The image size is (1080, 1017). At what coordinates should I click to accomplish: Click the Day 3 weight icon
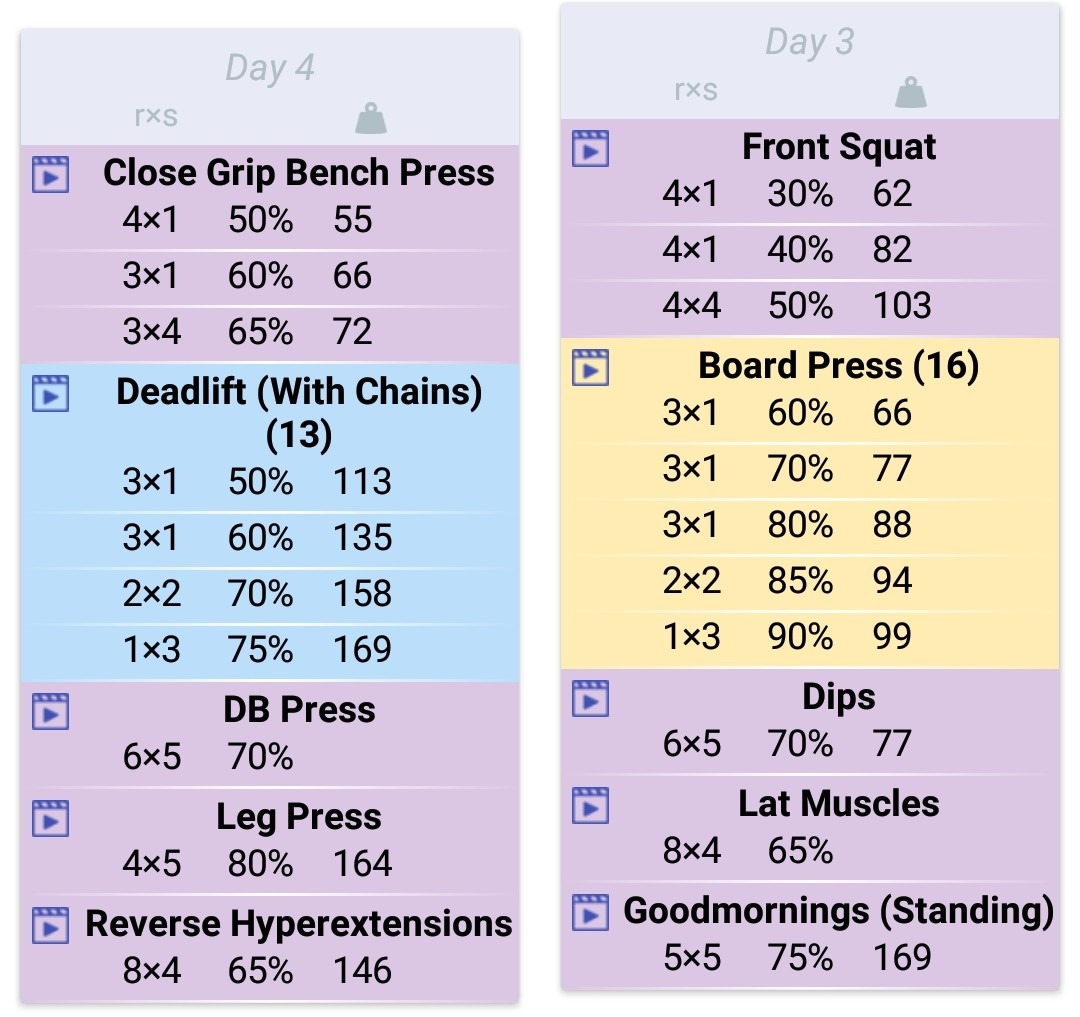(x=910, y=93)
